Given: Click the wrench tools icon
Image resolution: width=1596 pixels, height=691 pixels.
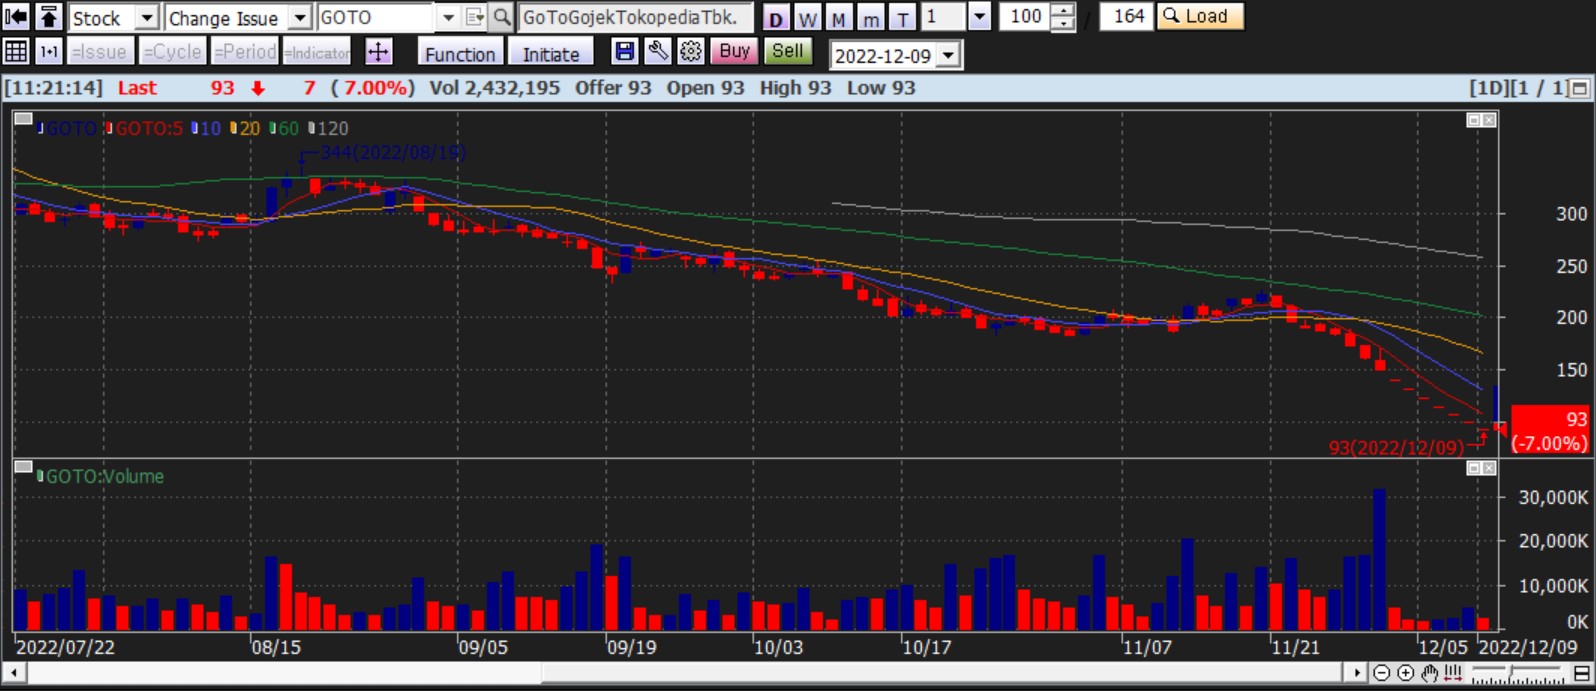Looking at the screenshot, I should [658, 52].
